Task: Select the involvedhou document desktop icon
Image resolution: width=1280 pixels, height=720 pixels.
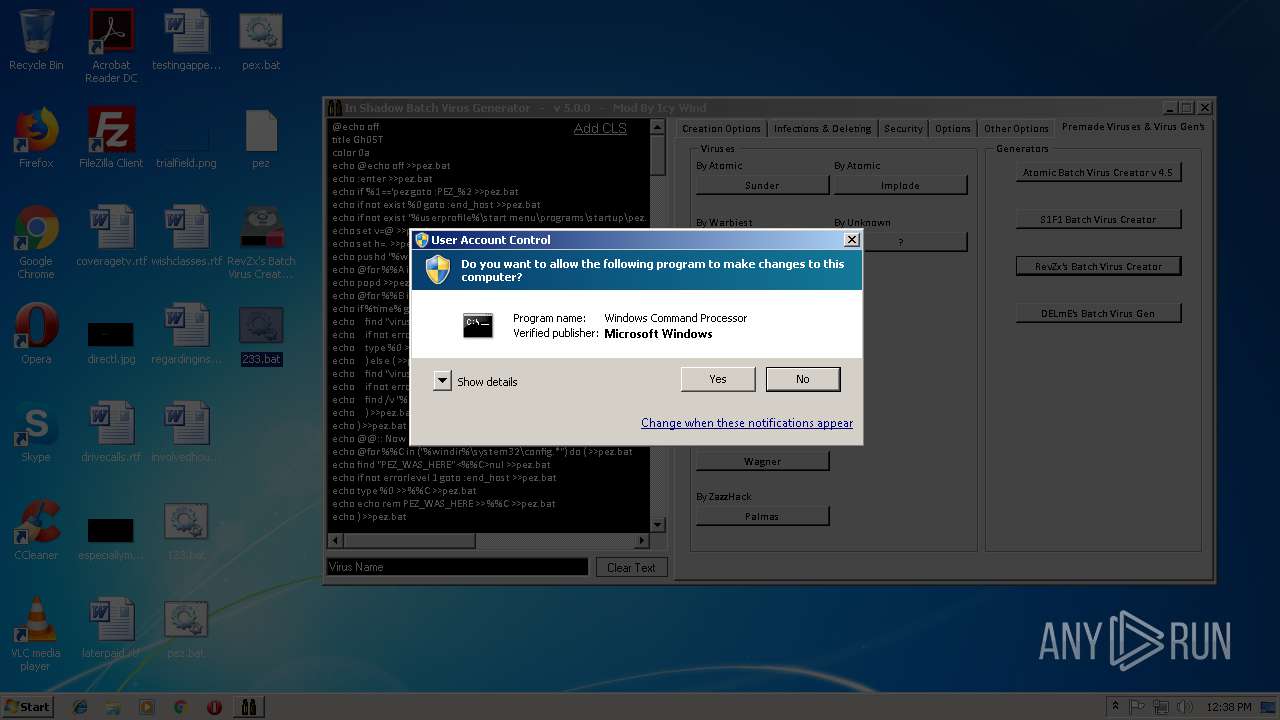Action: pyautogui.click(x=186, y=432)
